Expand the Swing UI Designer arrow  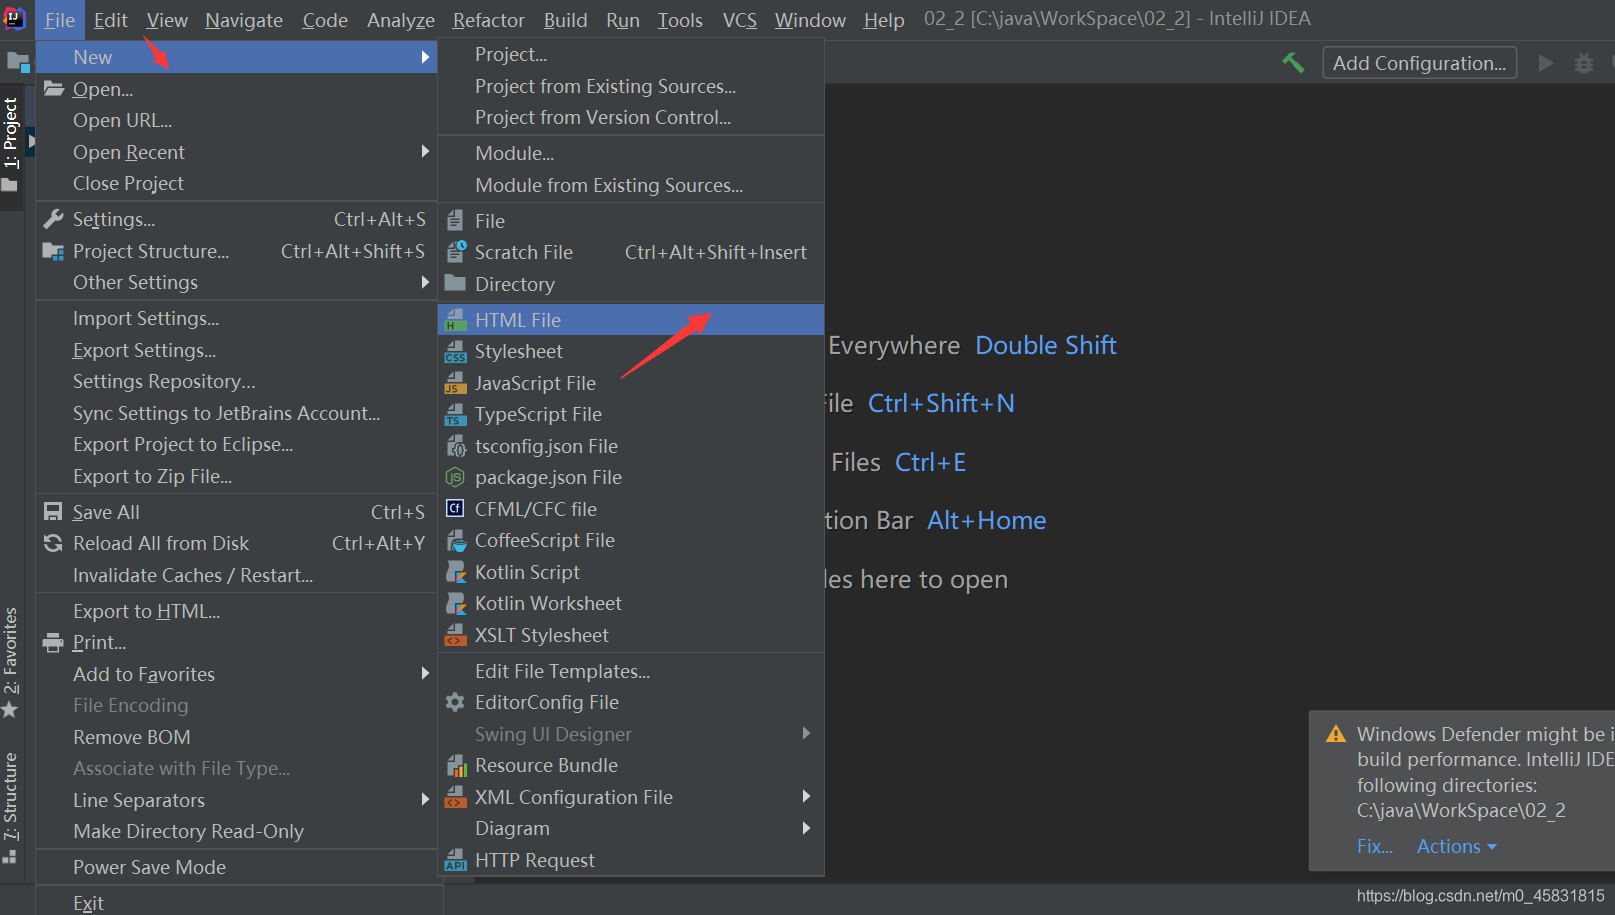tap(806, 733)
